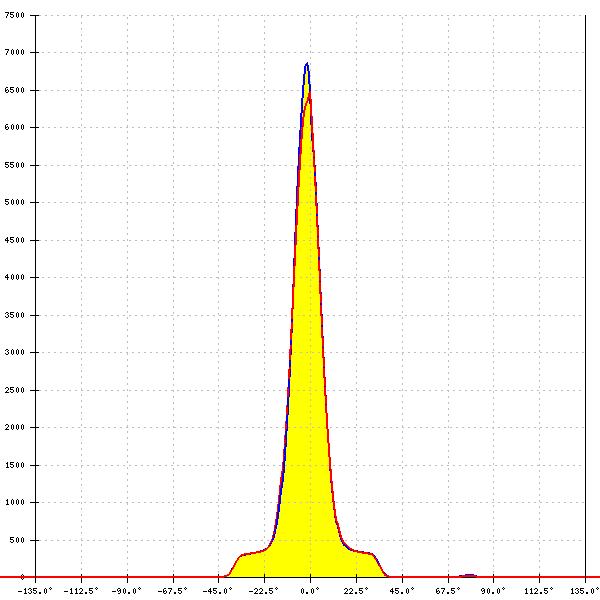This screenshot has width=600, height=600.
Task: Click the -67.5° x-axis label
Action: coord(173,591)
